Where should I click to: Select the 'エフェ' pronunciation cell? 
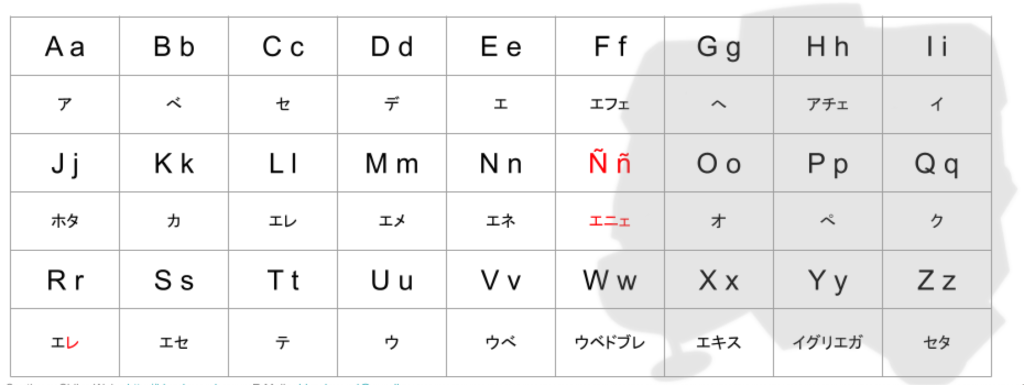click(x=610, y=104)
